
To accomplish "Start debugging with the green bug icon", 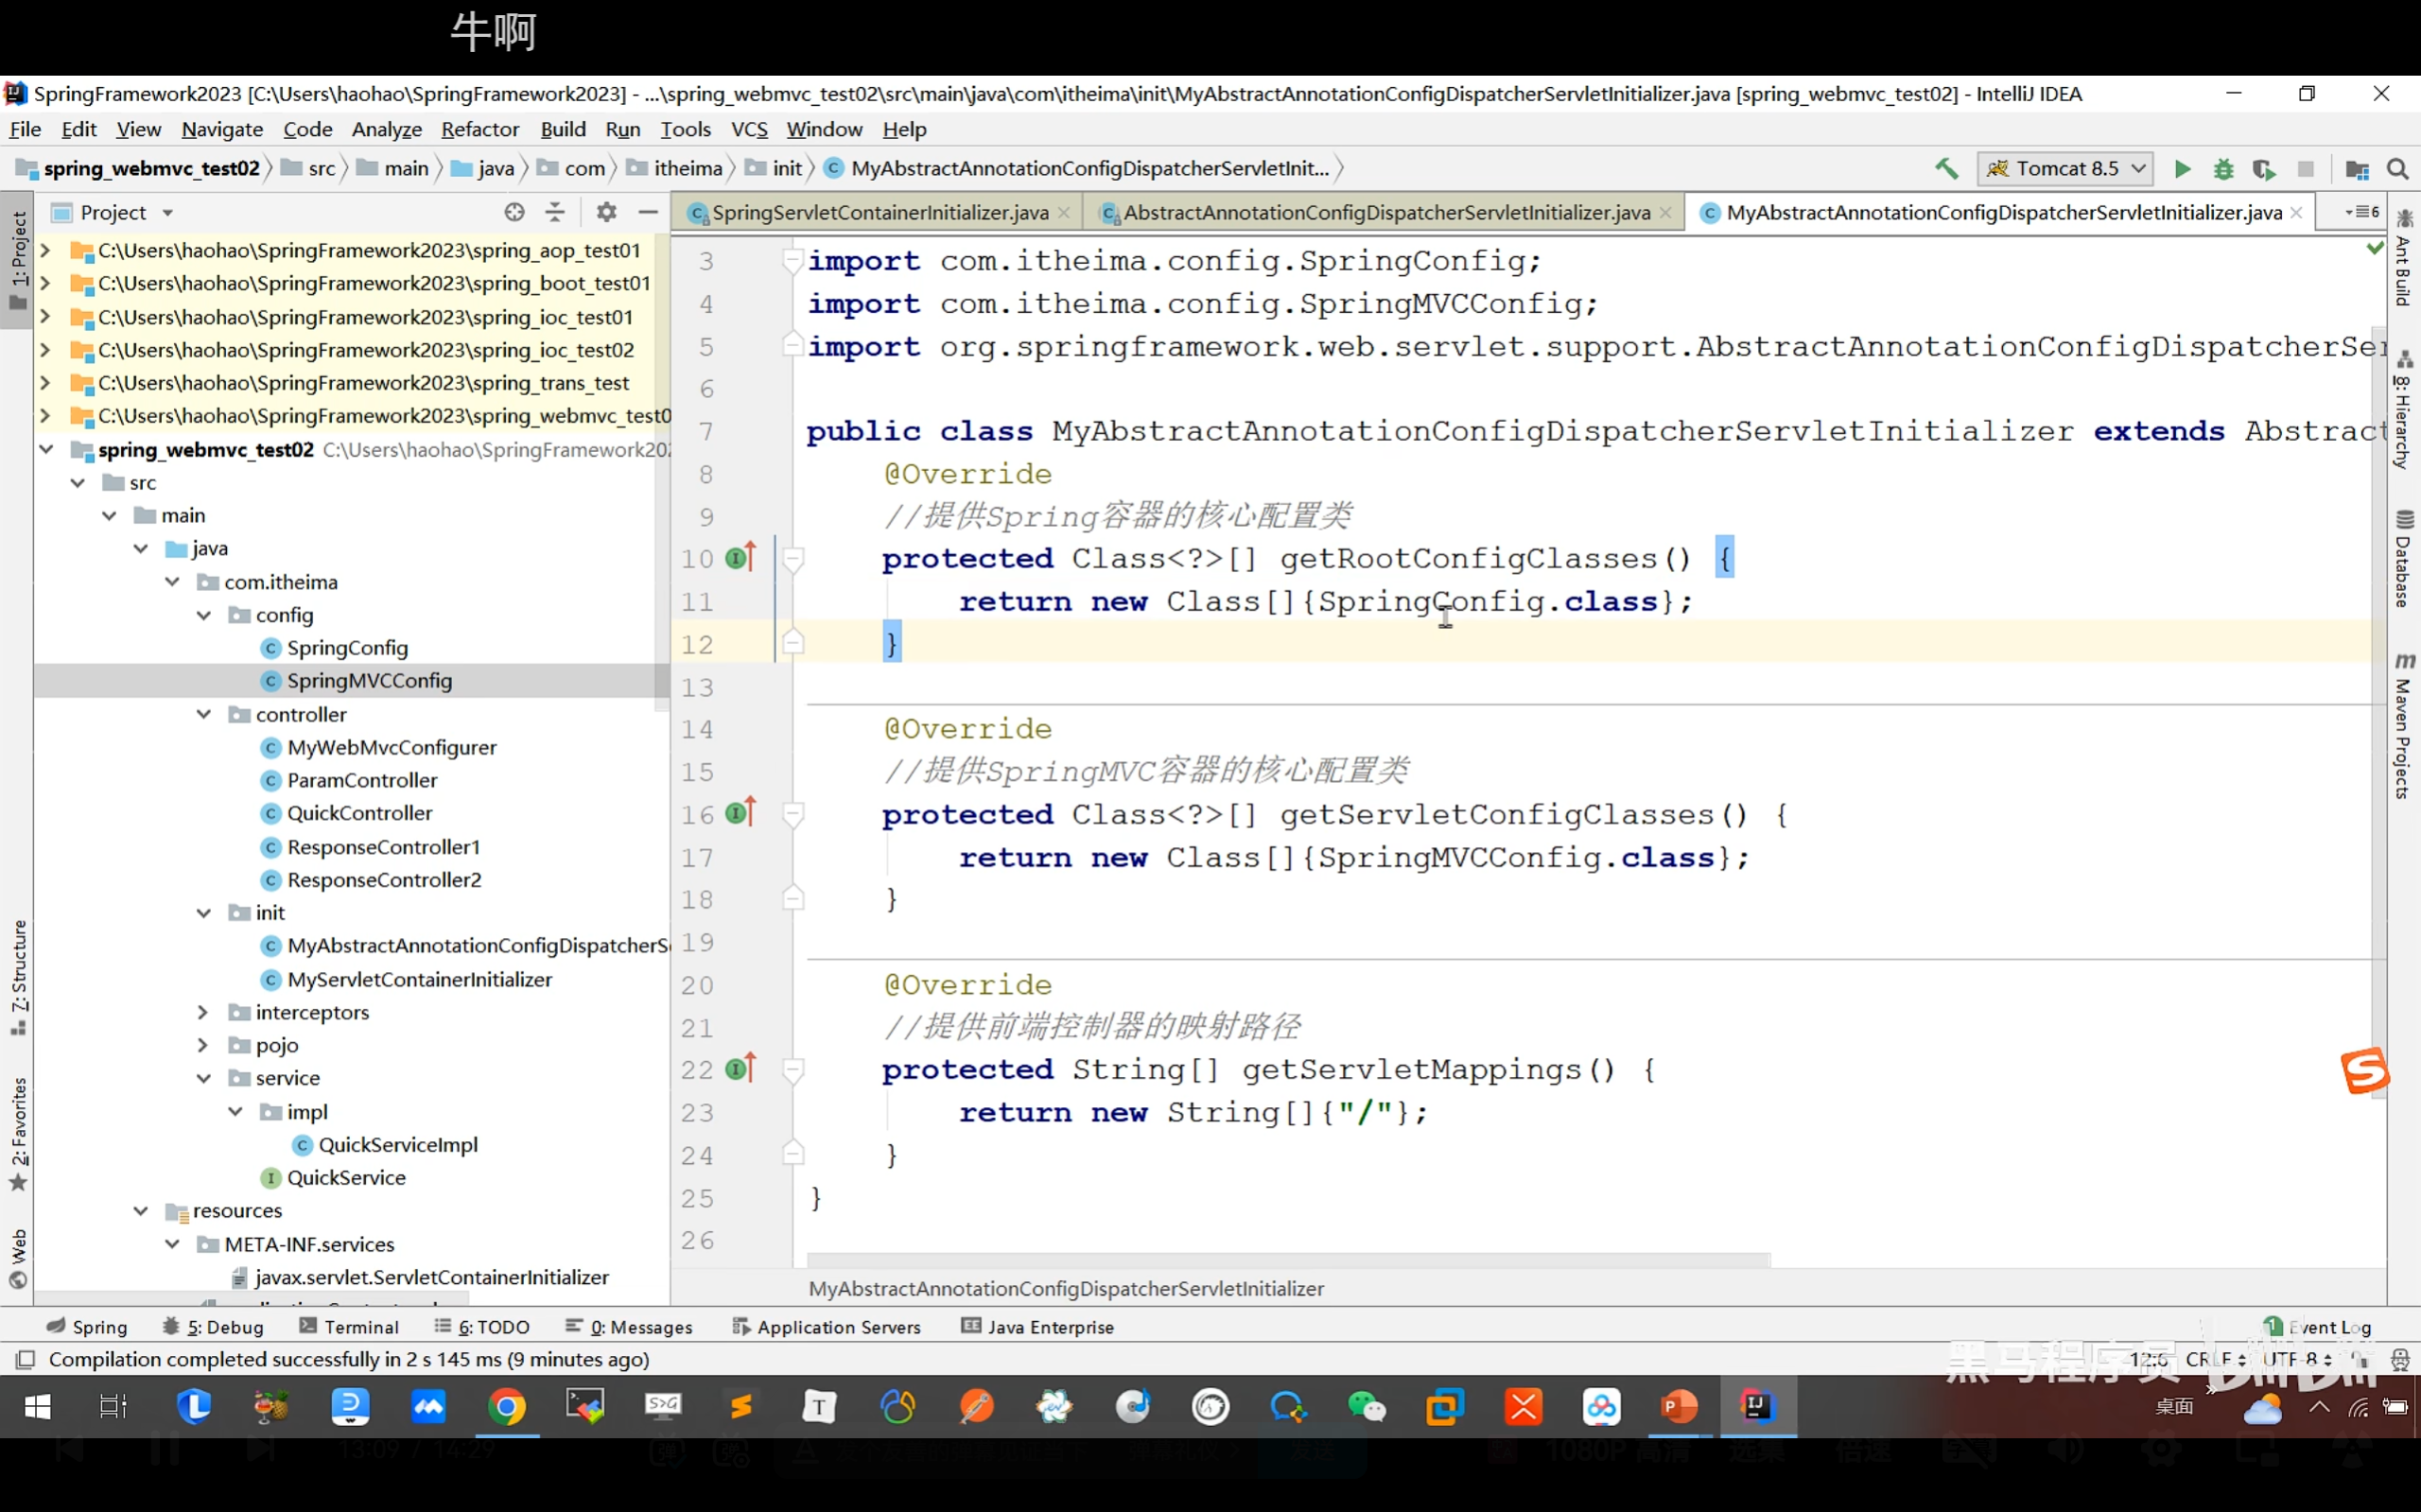I will point(2223,169).
